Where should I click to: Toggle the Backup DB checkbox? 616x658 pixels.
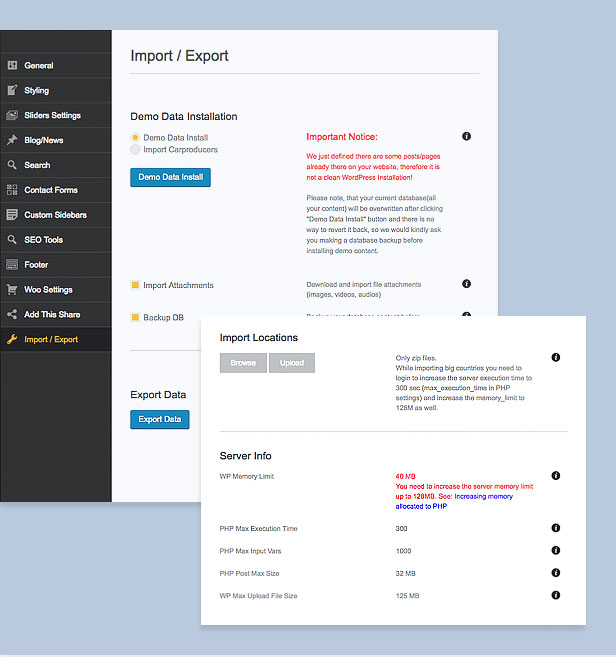pyautogui.click(x=135, y=317)
